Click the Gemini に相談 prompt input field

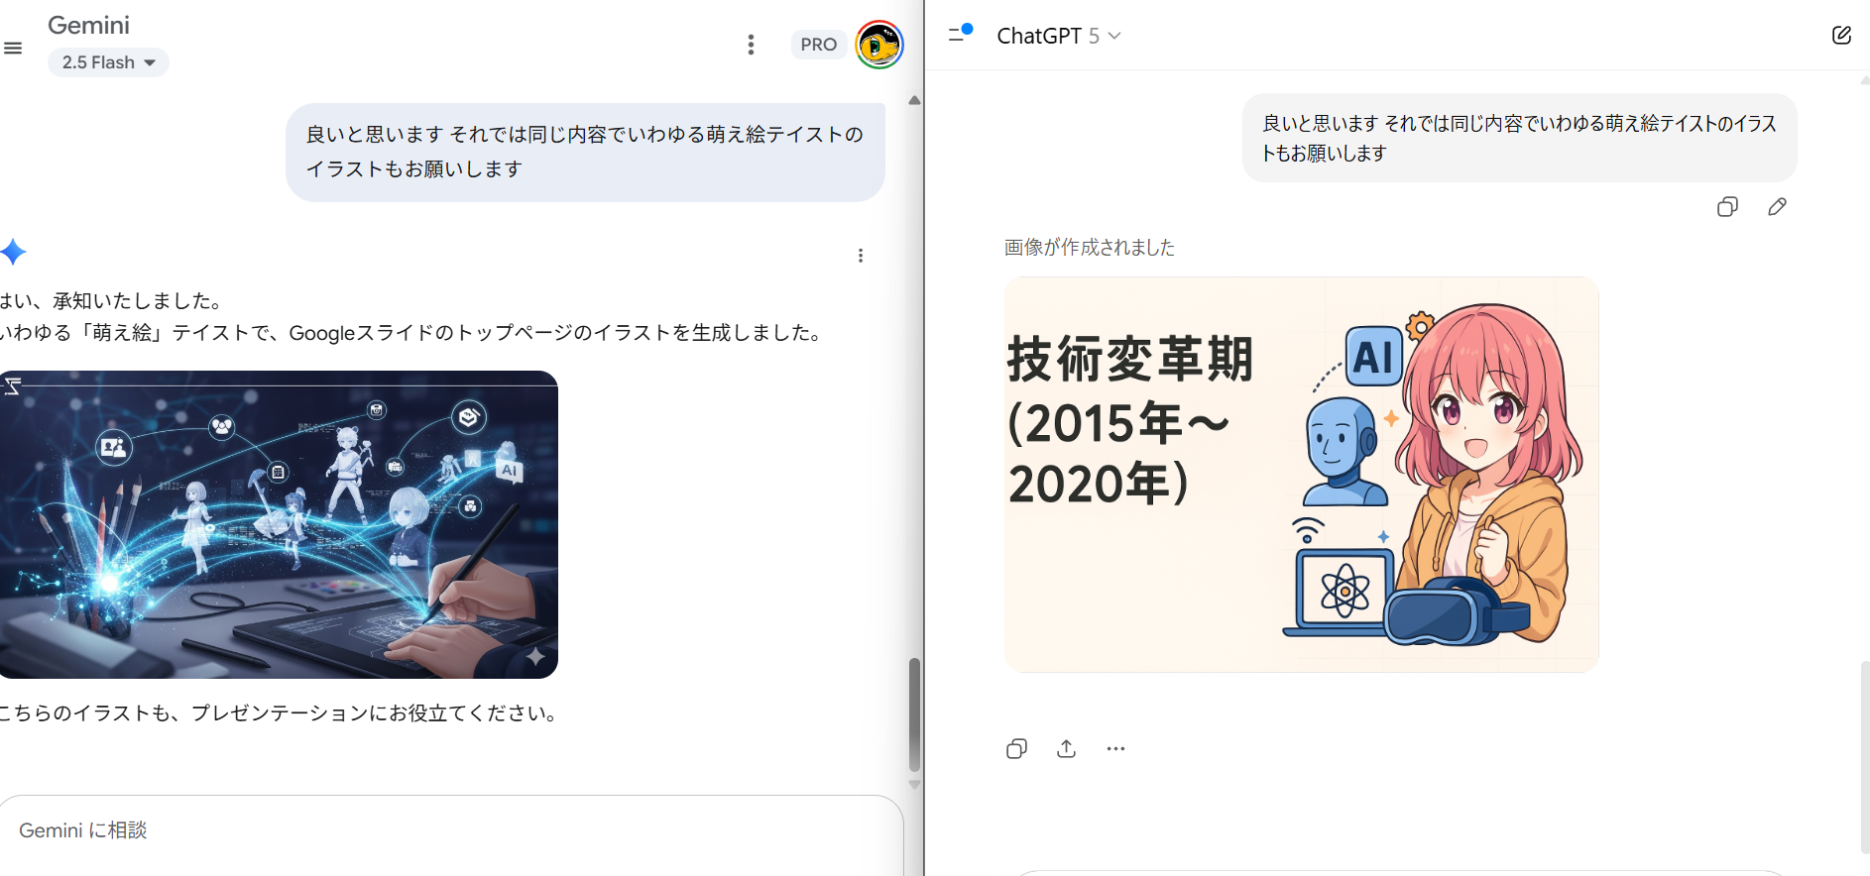tap(450, 830)
